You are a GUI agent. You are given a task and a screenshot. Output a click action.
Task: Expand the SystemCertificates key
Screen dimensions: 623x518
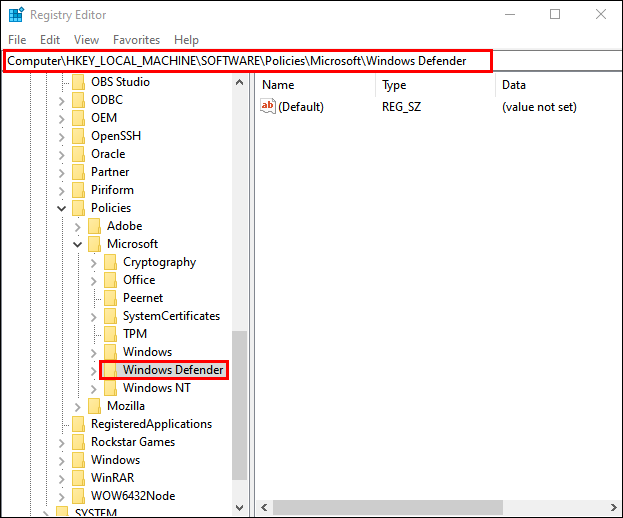click(x=93, y=317)
